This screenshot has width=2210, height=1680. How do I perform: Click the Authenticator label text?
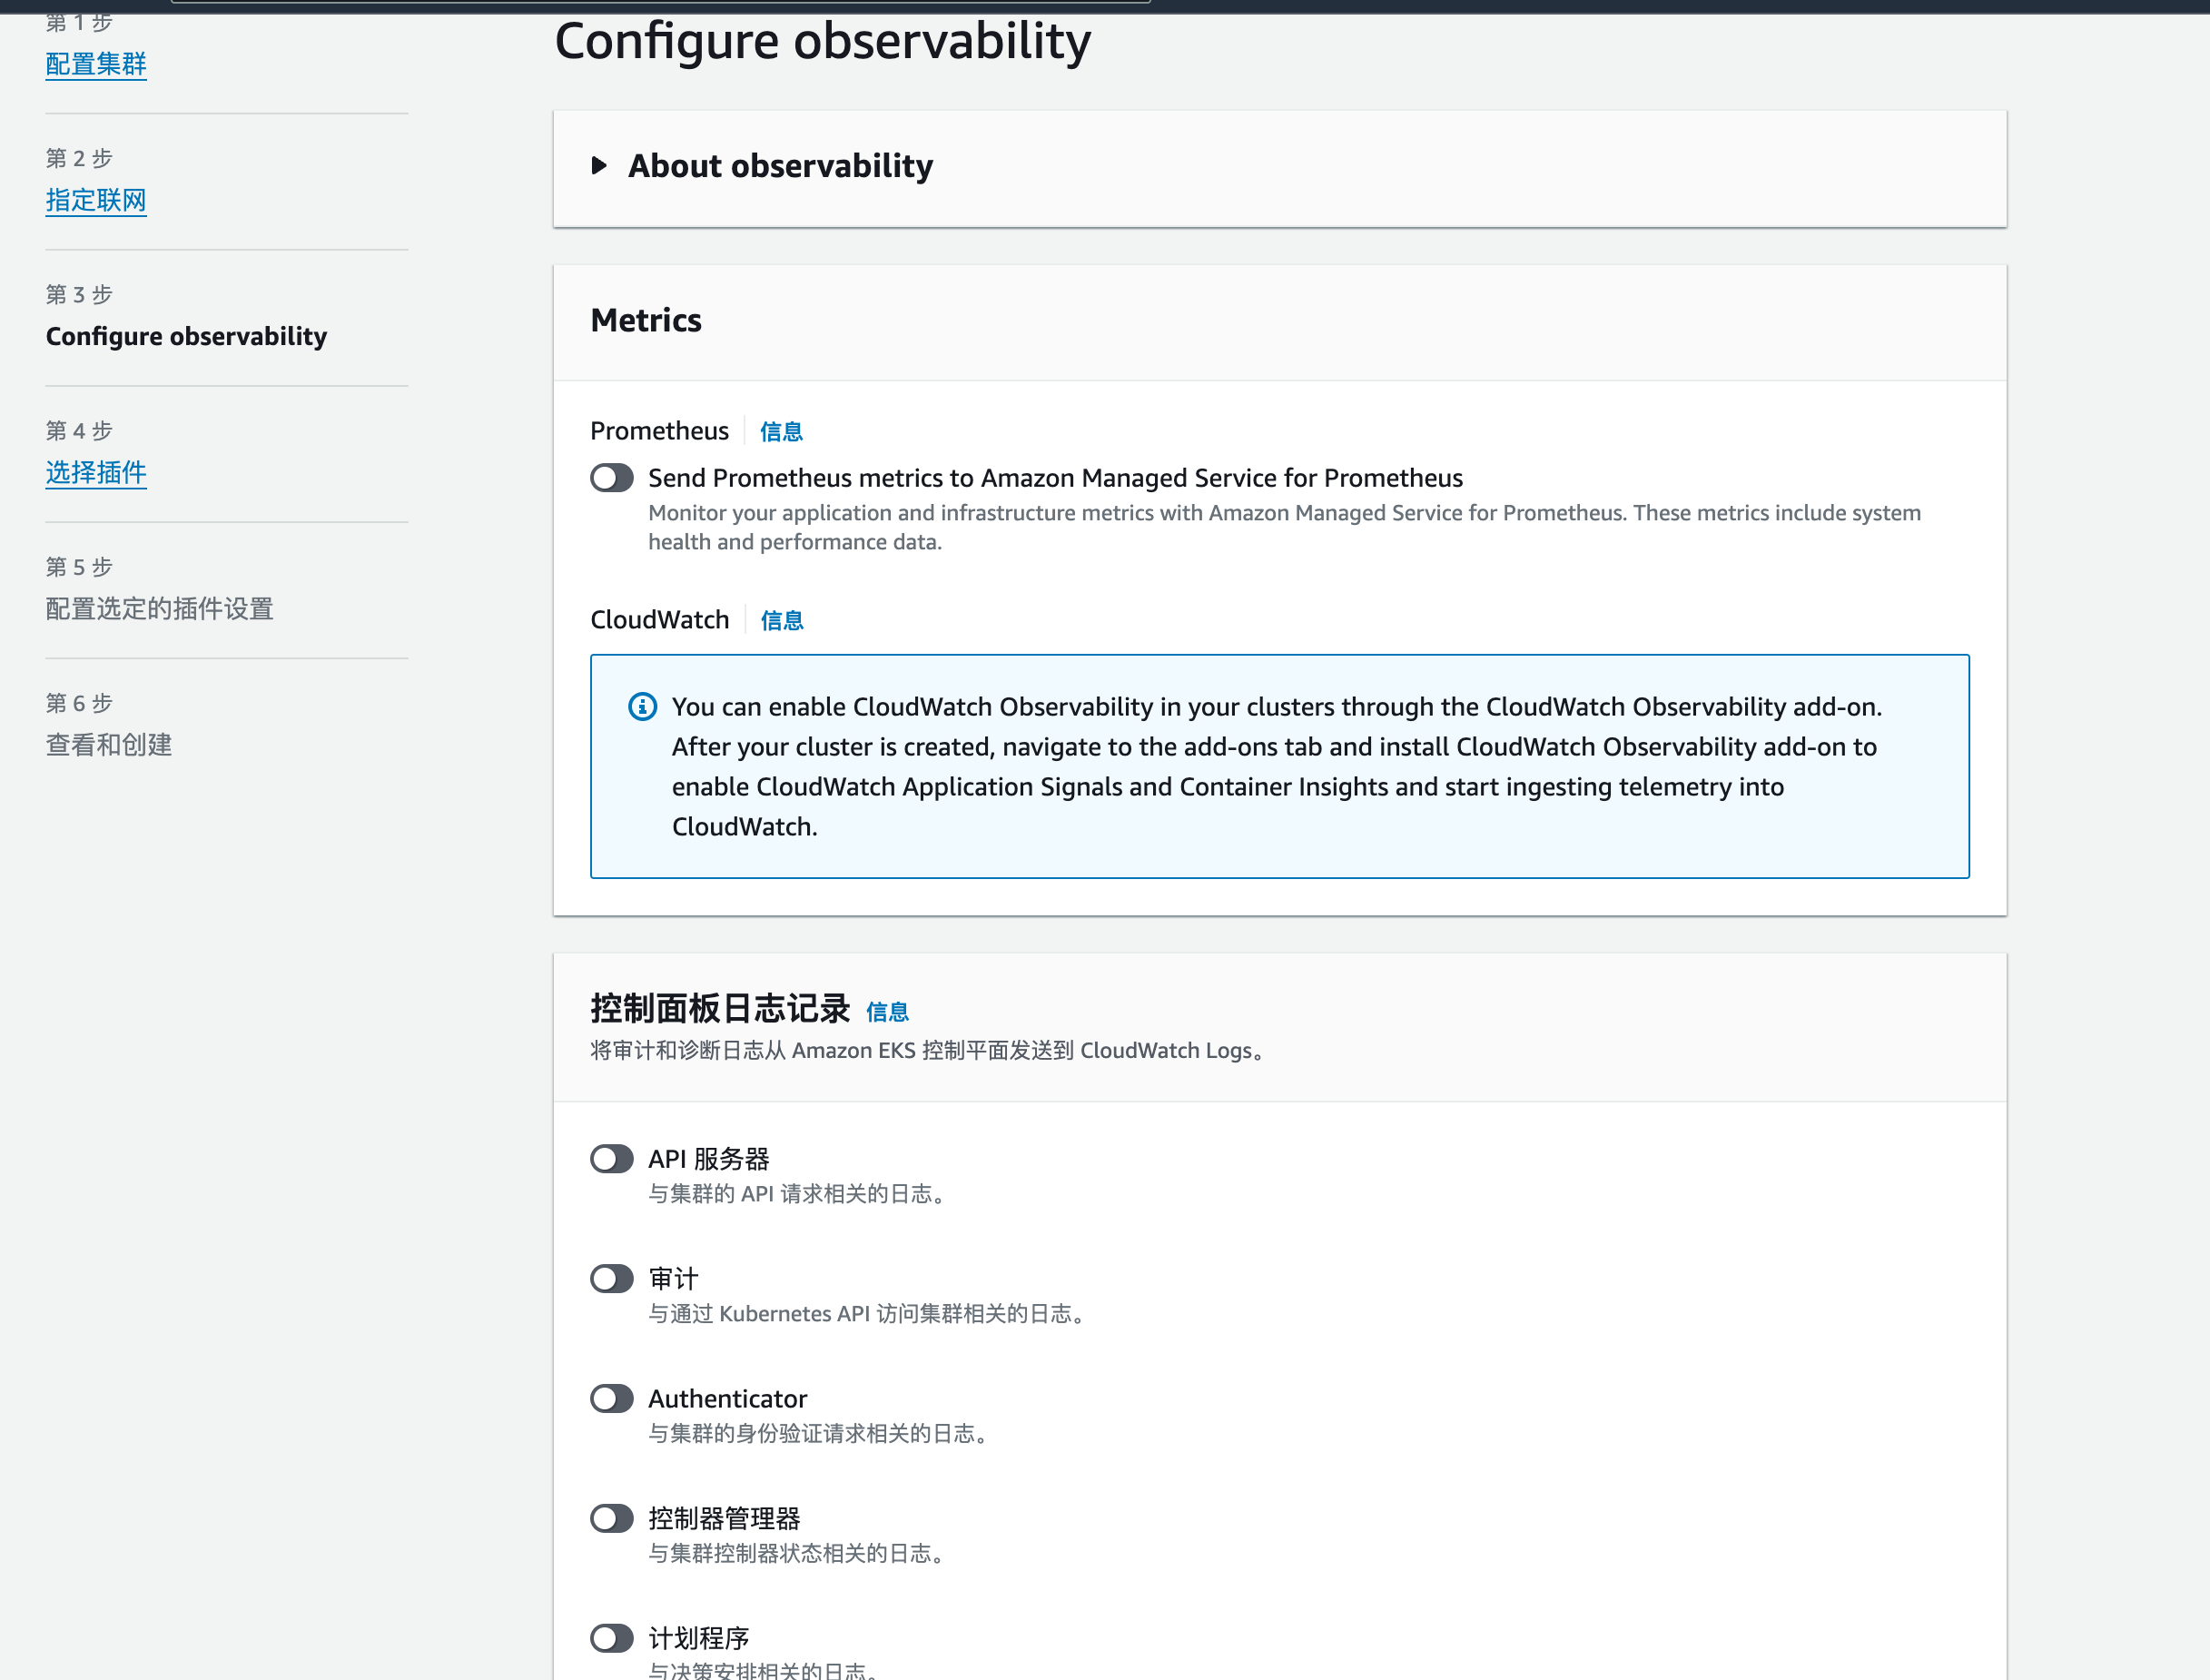tap(727, 1399)
